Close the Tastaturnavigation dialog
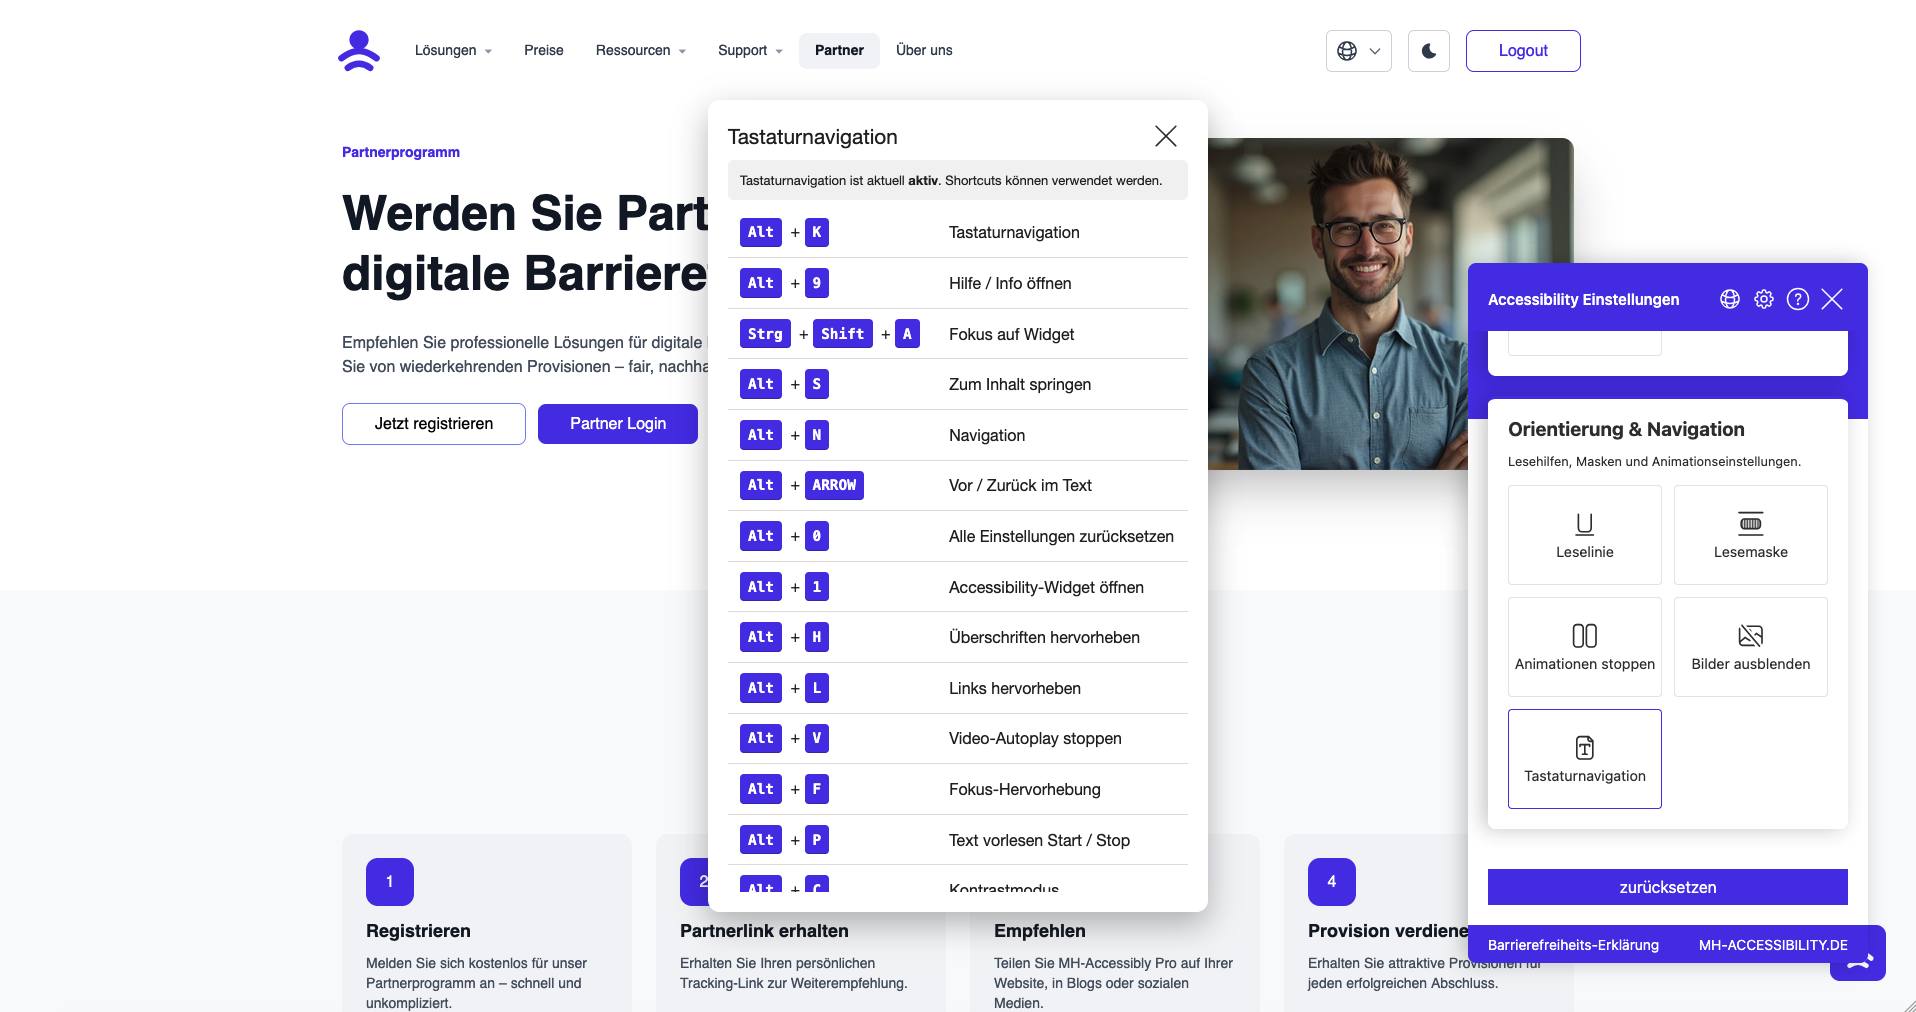Viewport: 1916px width, 1012px height. (1165, 136)
